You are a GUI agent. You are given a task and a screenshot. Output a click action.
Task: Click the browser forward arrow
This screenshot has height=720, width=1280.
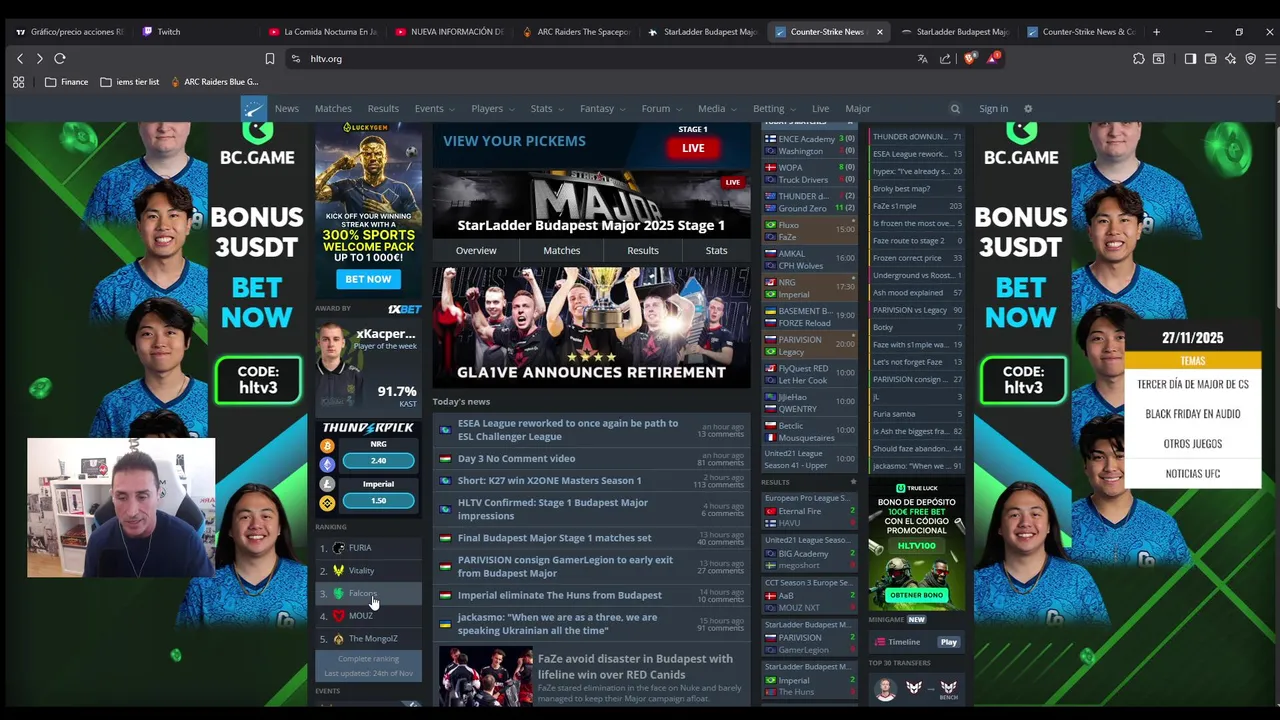(39, 59)
